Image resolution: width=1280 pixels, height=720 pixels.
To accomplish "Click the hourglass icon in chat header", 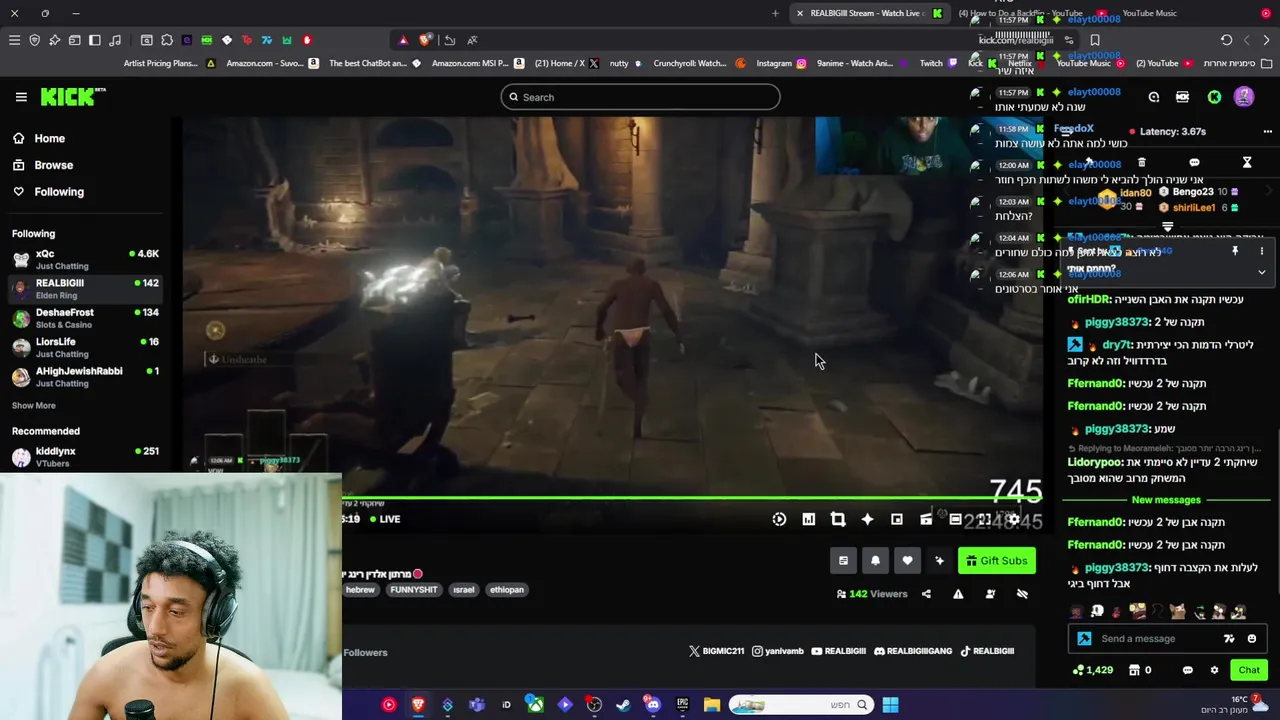I will pyautogui.click(x=1247, y=162).
